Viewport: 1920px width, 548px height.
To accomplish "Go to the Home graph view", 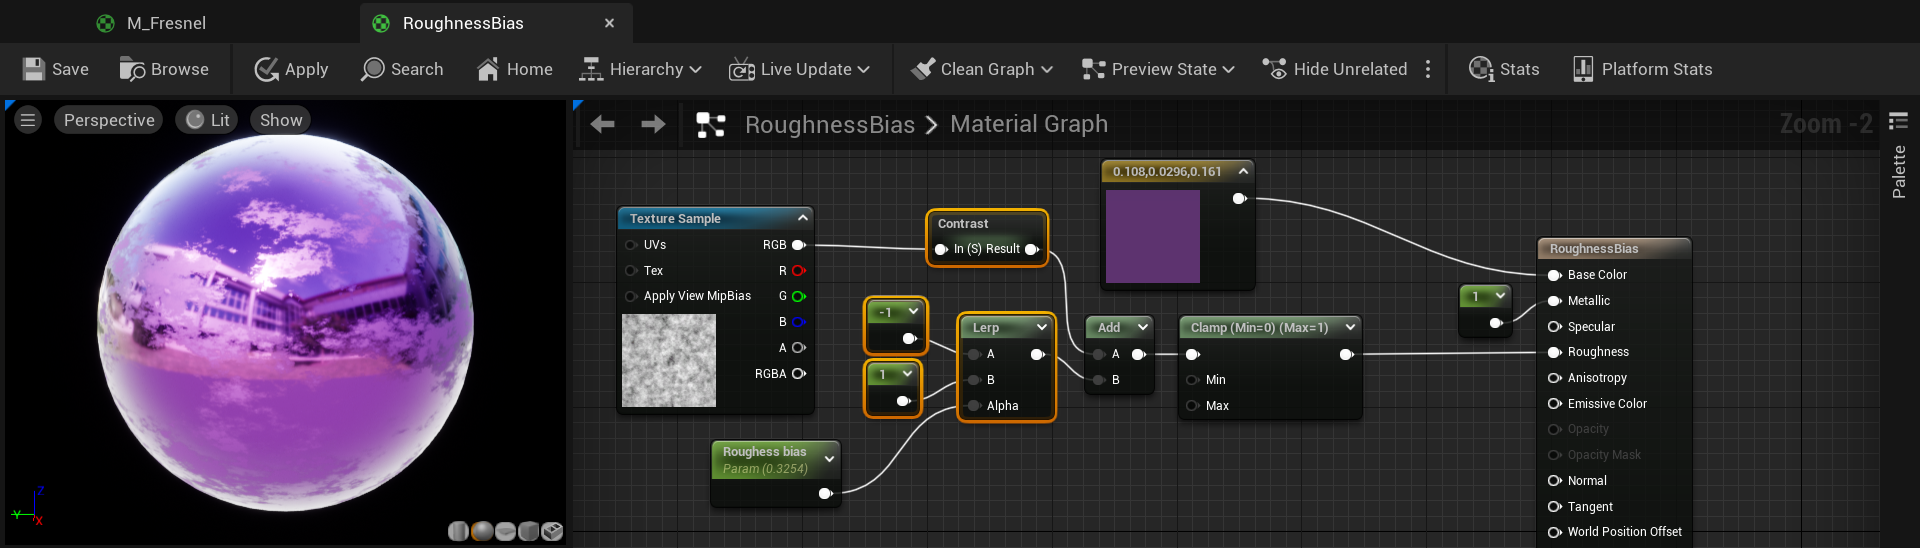I will tap(488, 69).
